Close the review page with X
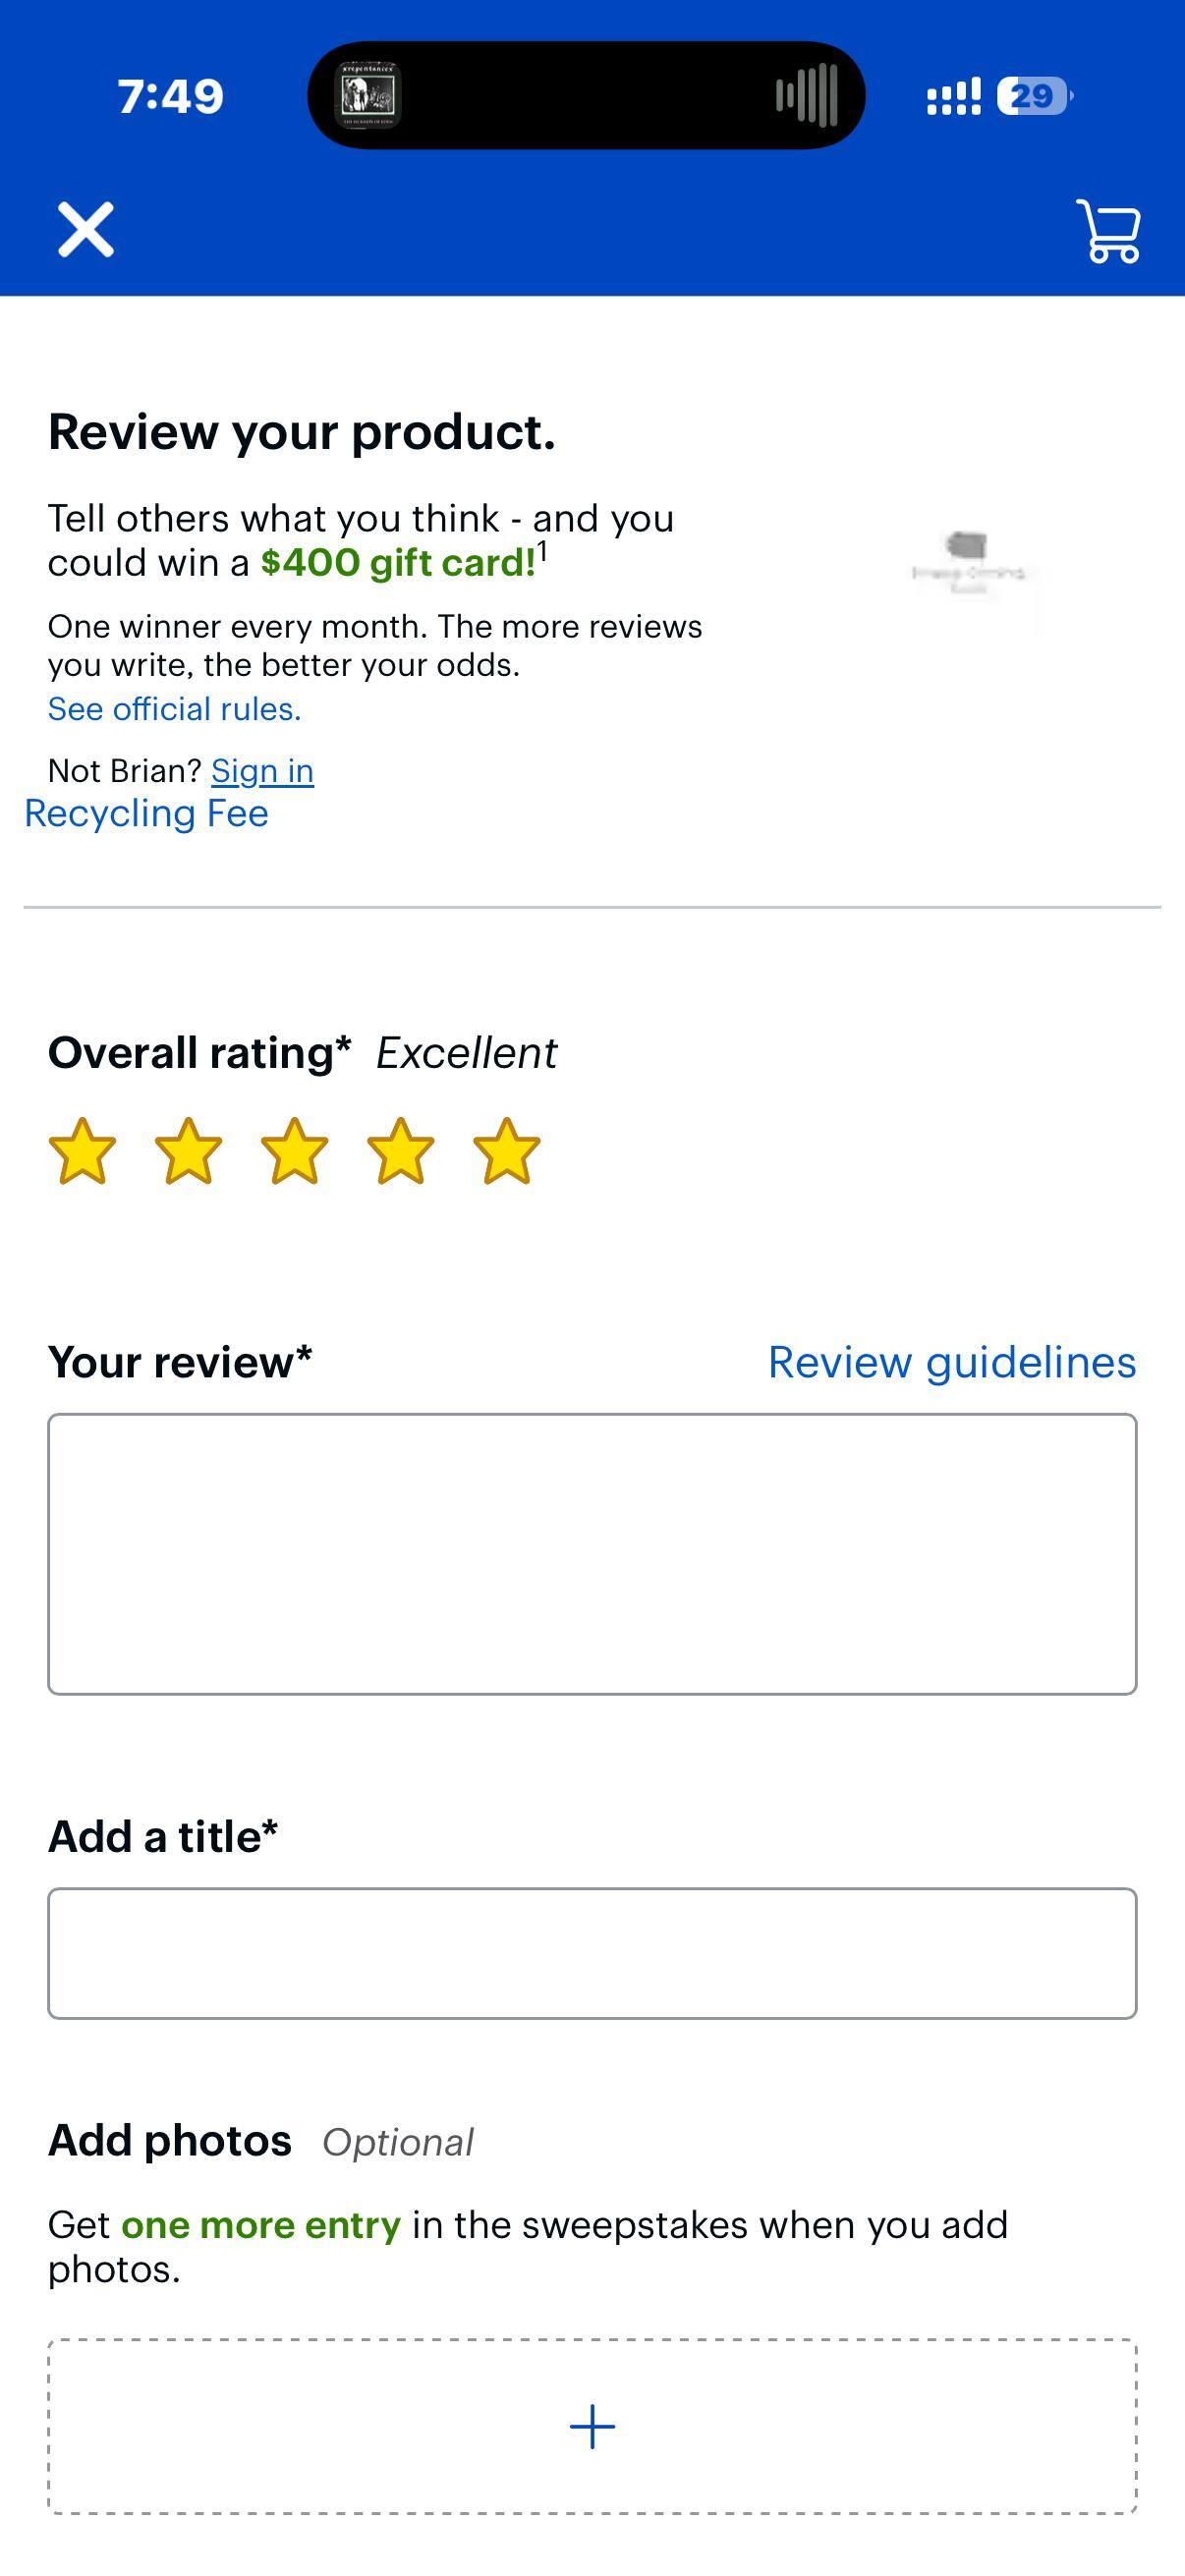The width and height of the screenshot is (1185, 2576). click(x=86, y=230)
